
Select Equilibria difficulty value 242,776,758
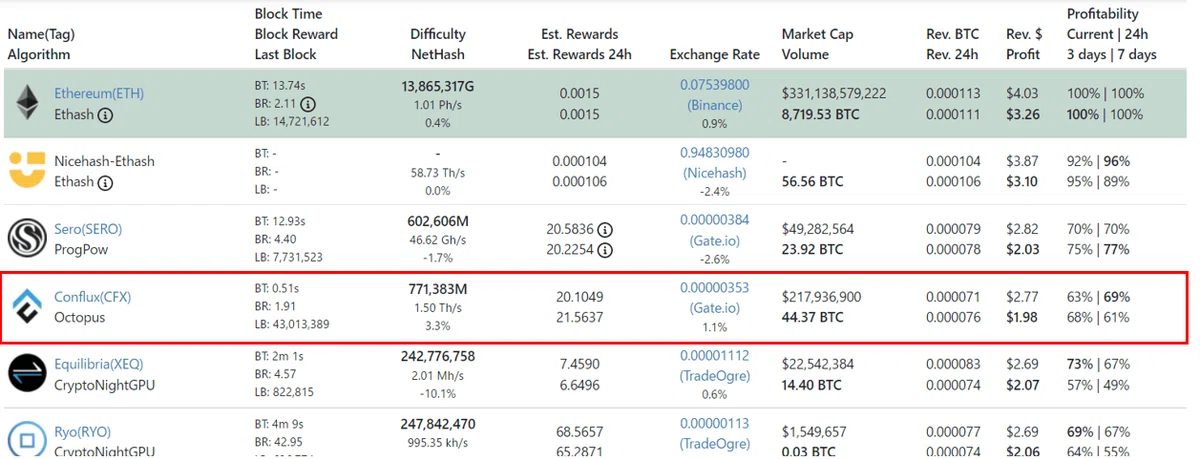[438, 358]
